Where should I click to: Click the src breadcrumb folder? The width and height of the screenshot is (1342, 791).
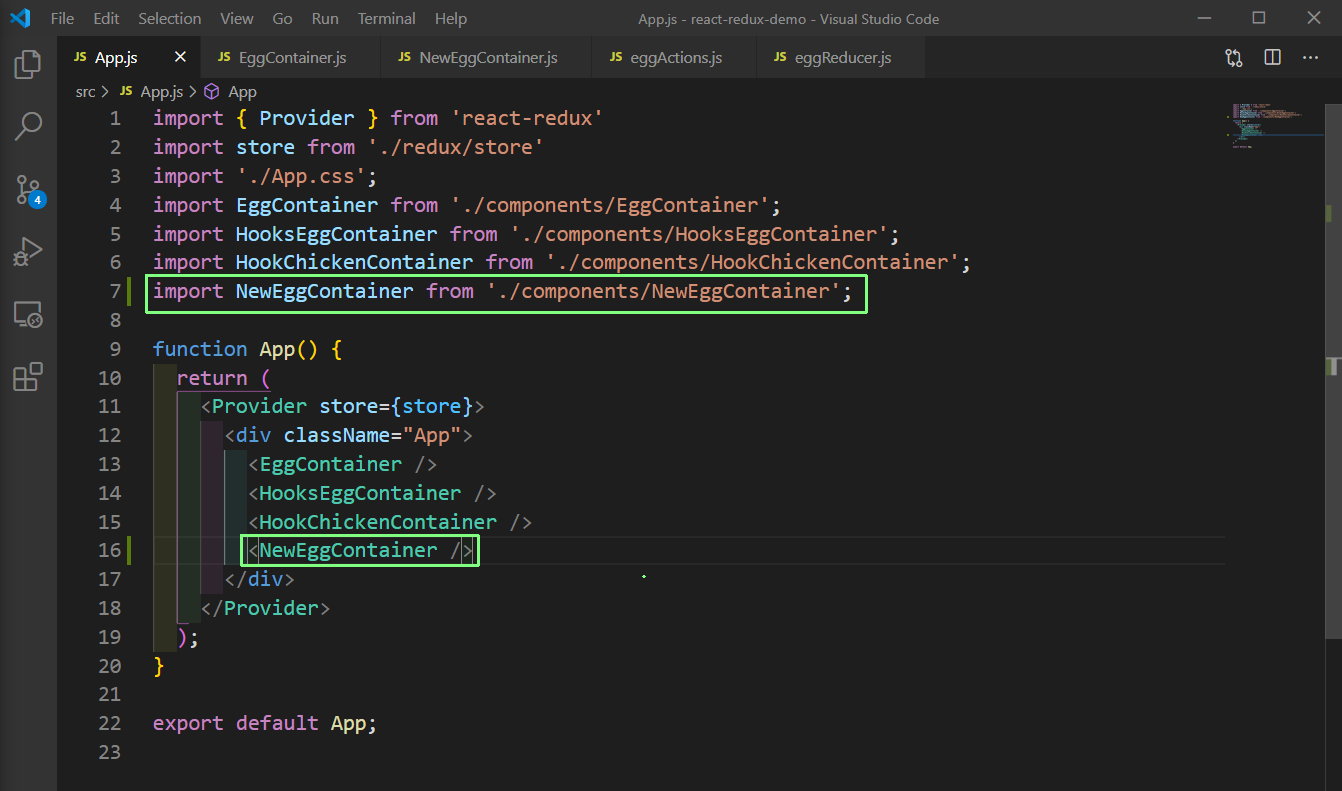(85, 92)
